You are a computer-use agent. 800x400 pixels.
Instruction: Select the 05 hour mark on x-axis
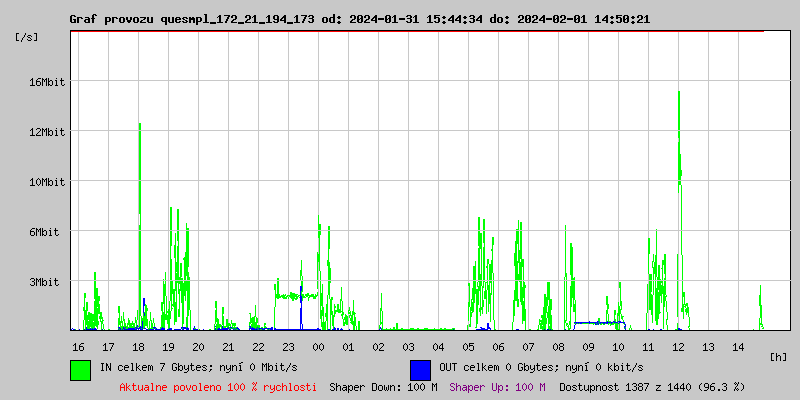click(468, 346)
